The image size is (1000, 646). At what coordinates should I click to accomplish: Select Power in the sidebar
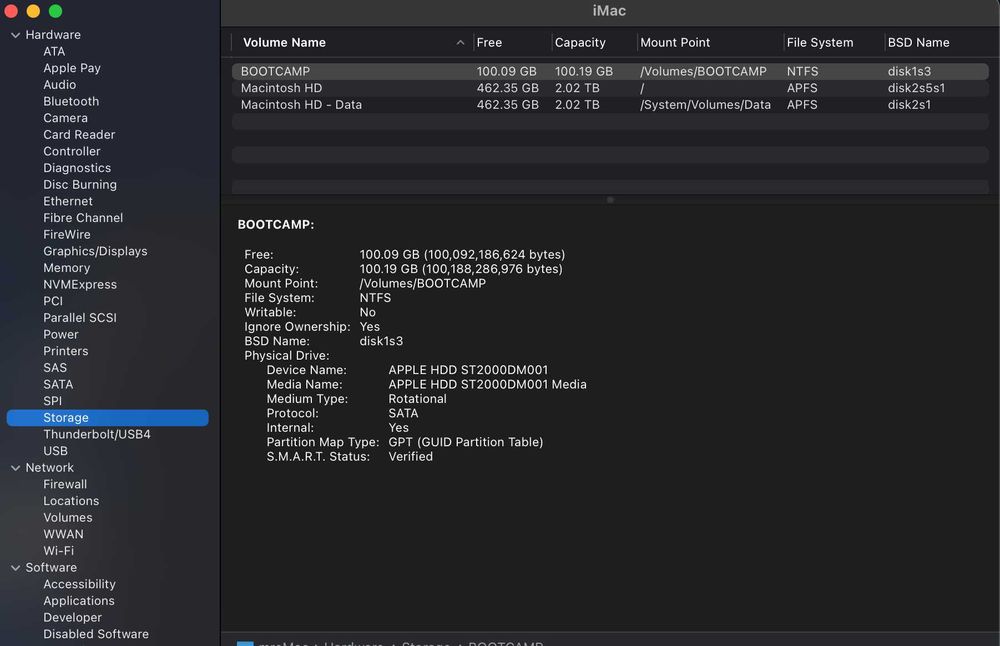coord(61,334)
